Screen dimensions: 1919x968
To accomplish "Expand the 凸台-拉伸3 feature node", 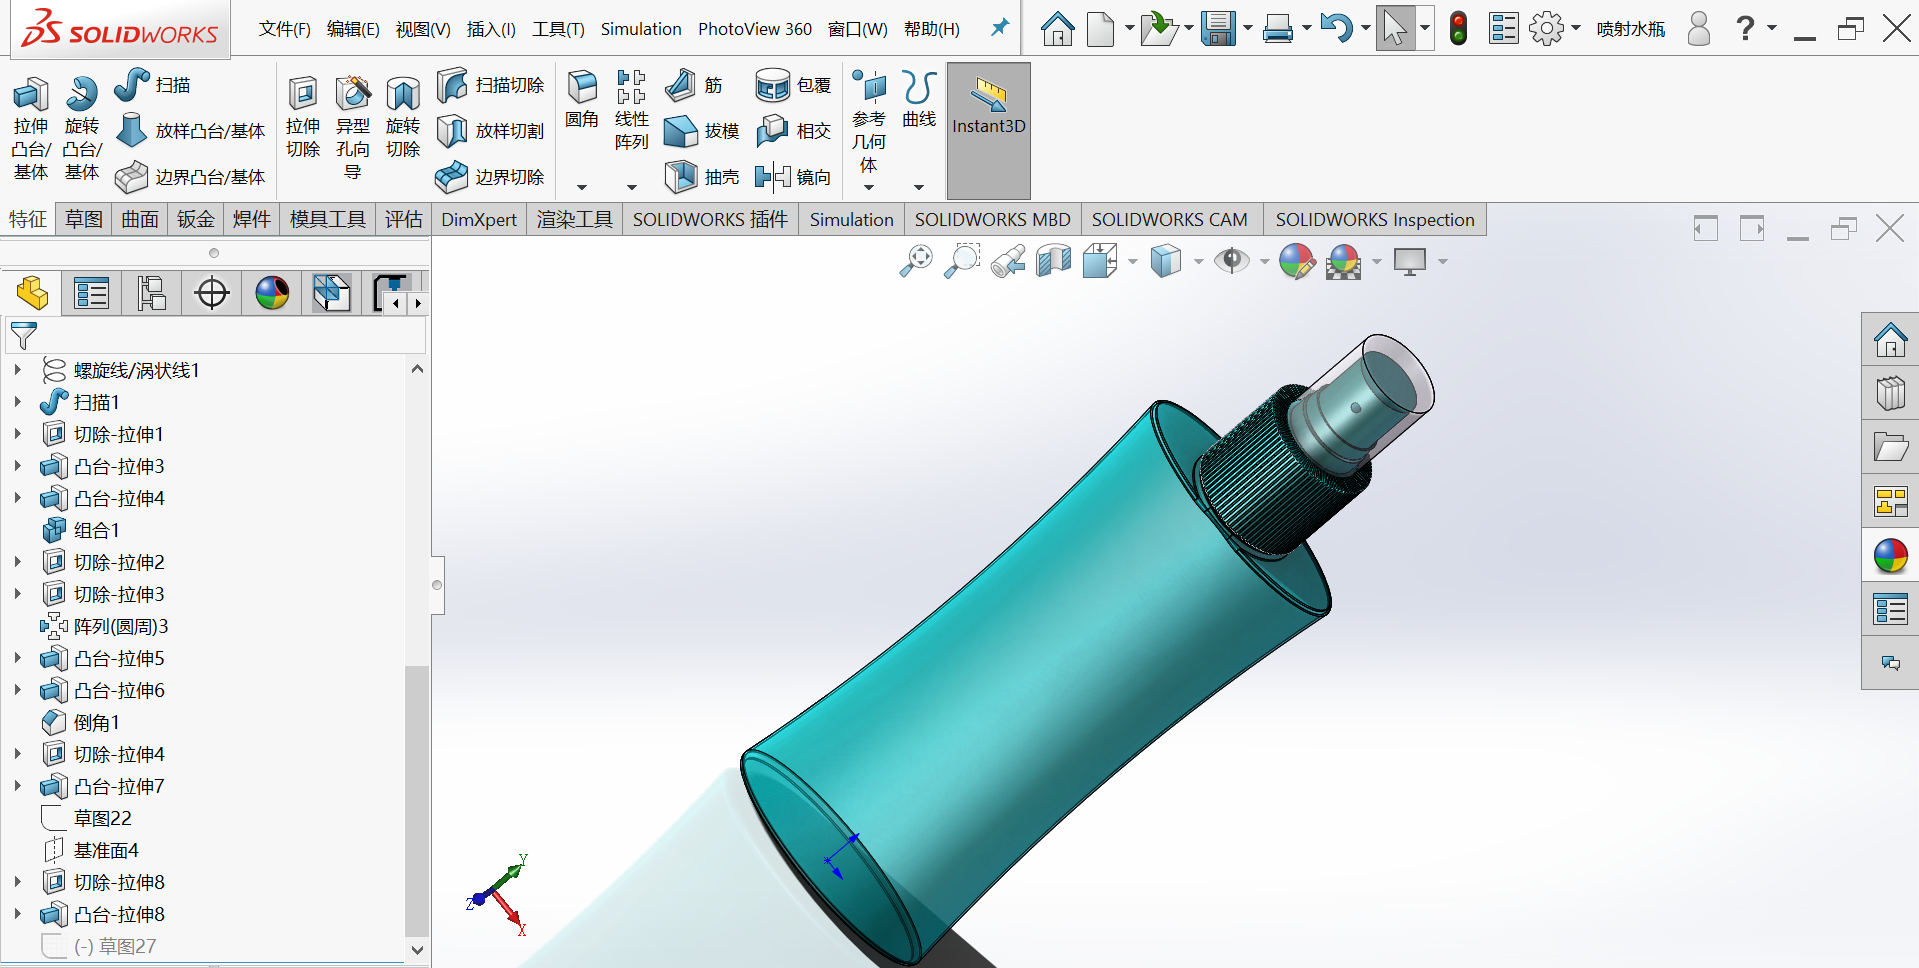I will tap(17, 466).
